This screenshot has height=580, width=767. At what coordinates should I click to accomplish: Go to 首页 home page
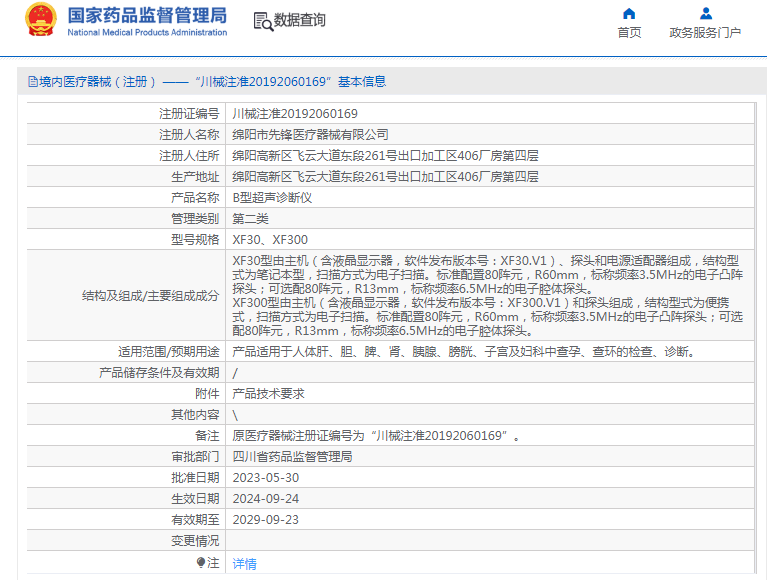coord(629,32)
